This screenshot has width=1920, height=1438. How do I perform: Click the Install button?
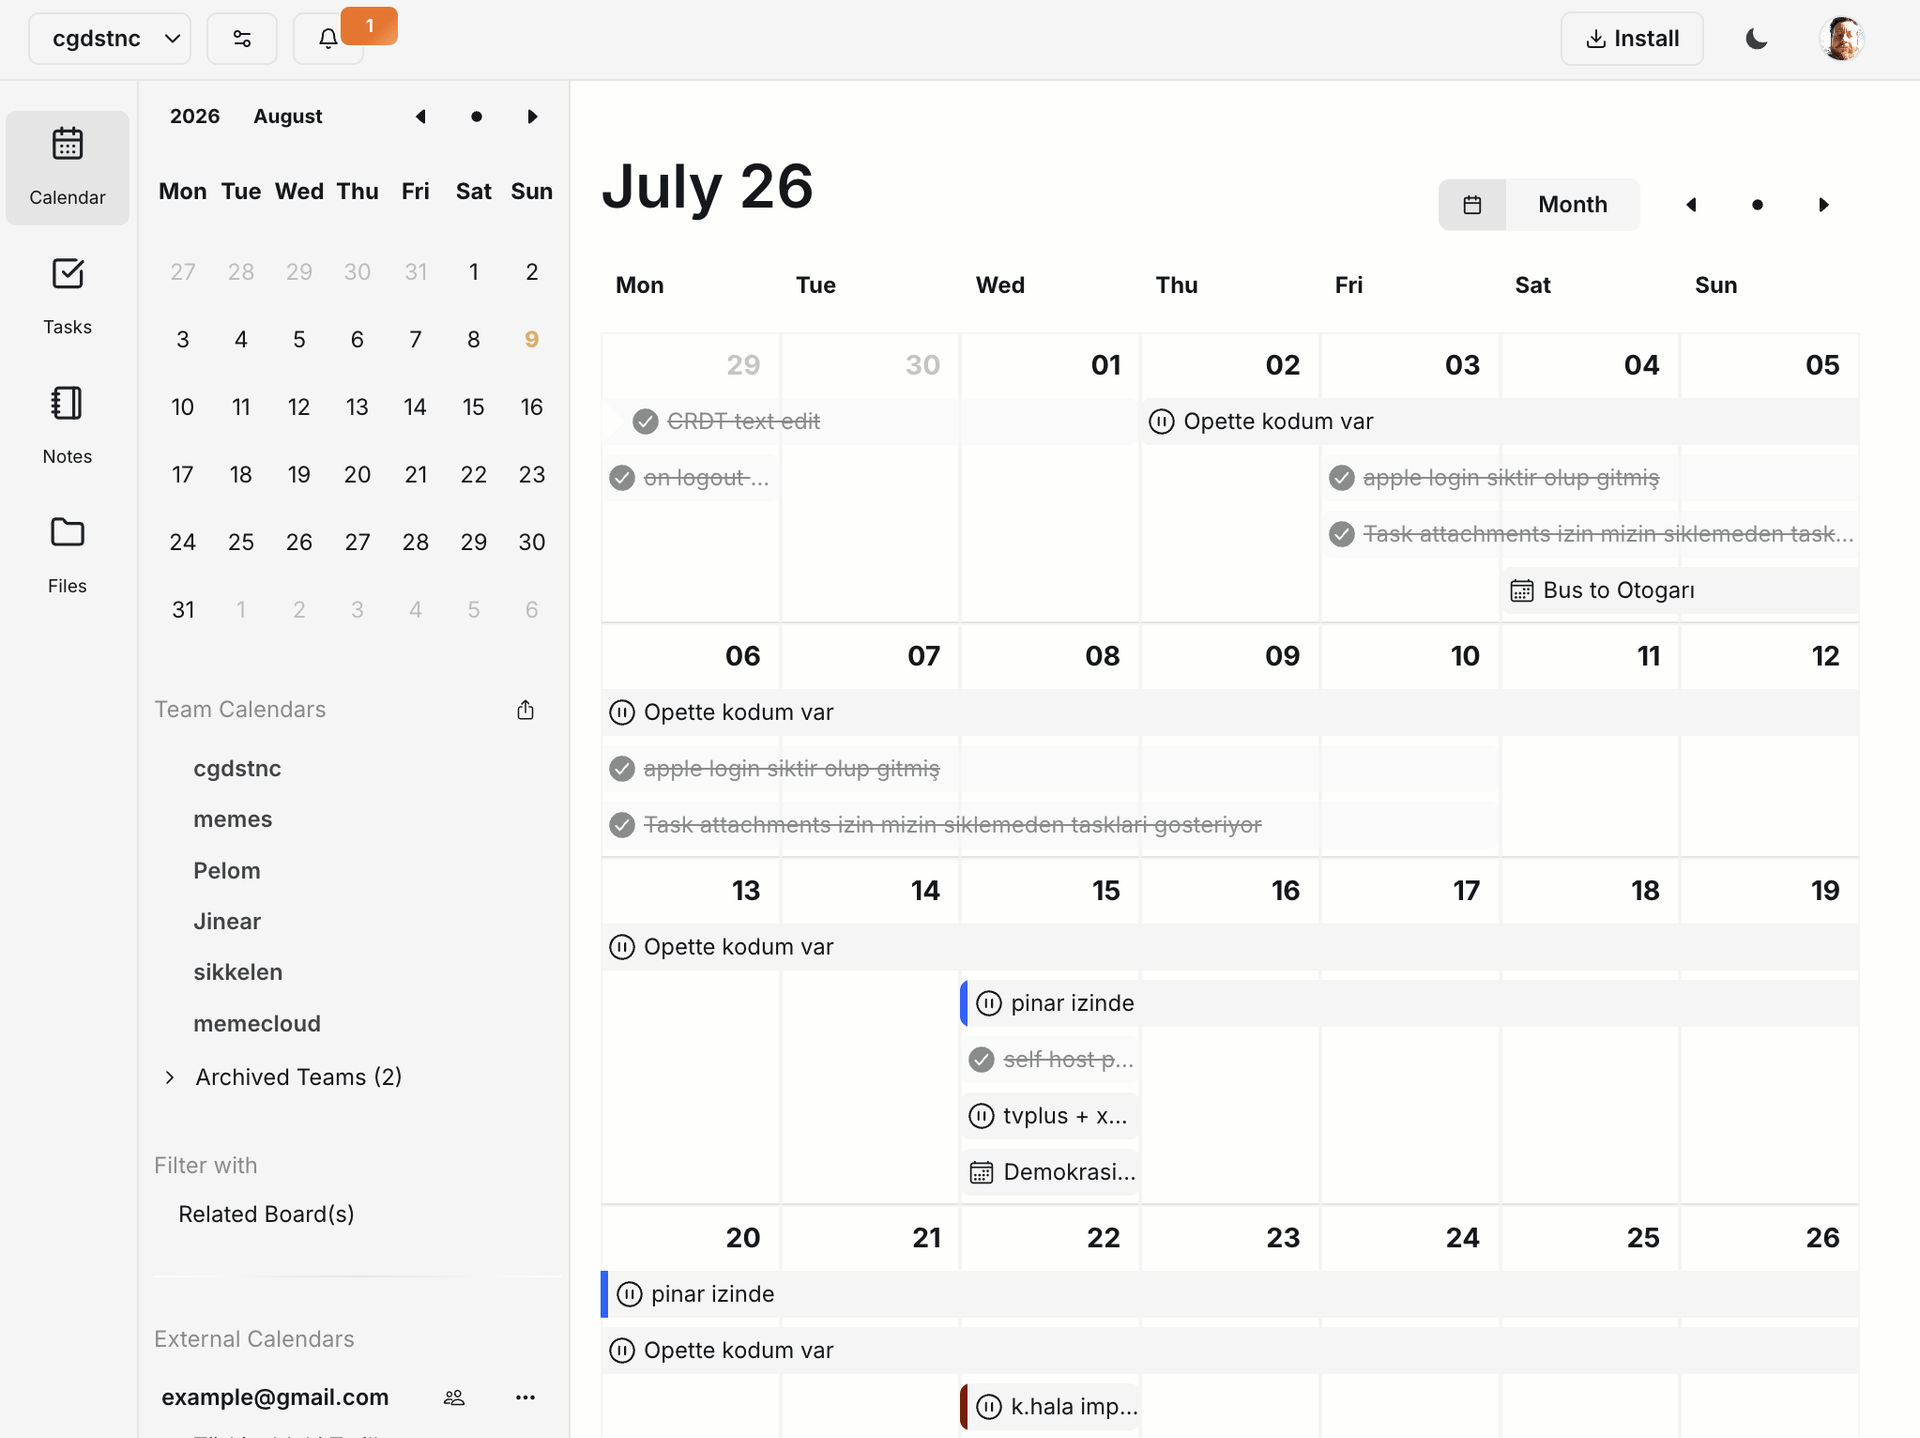[1632, 38]
